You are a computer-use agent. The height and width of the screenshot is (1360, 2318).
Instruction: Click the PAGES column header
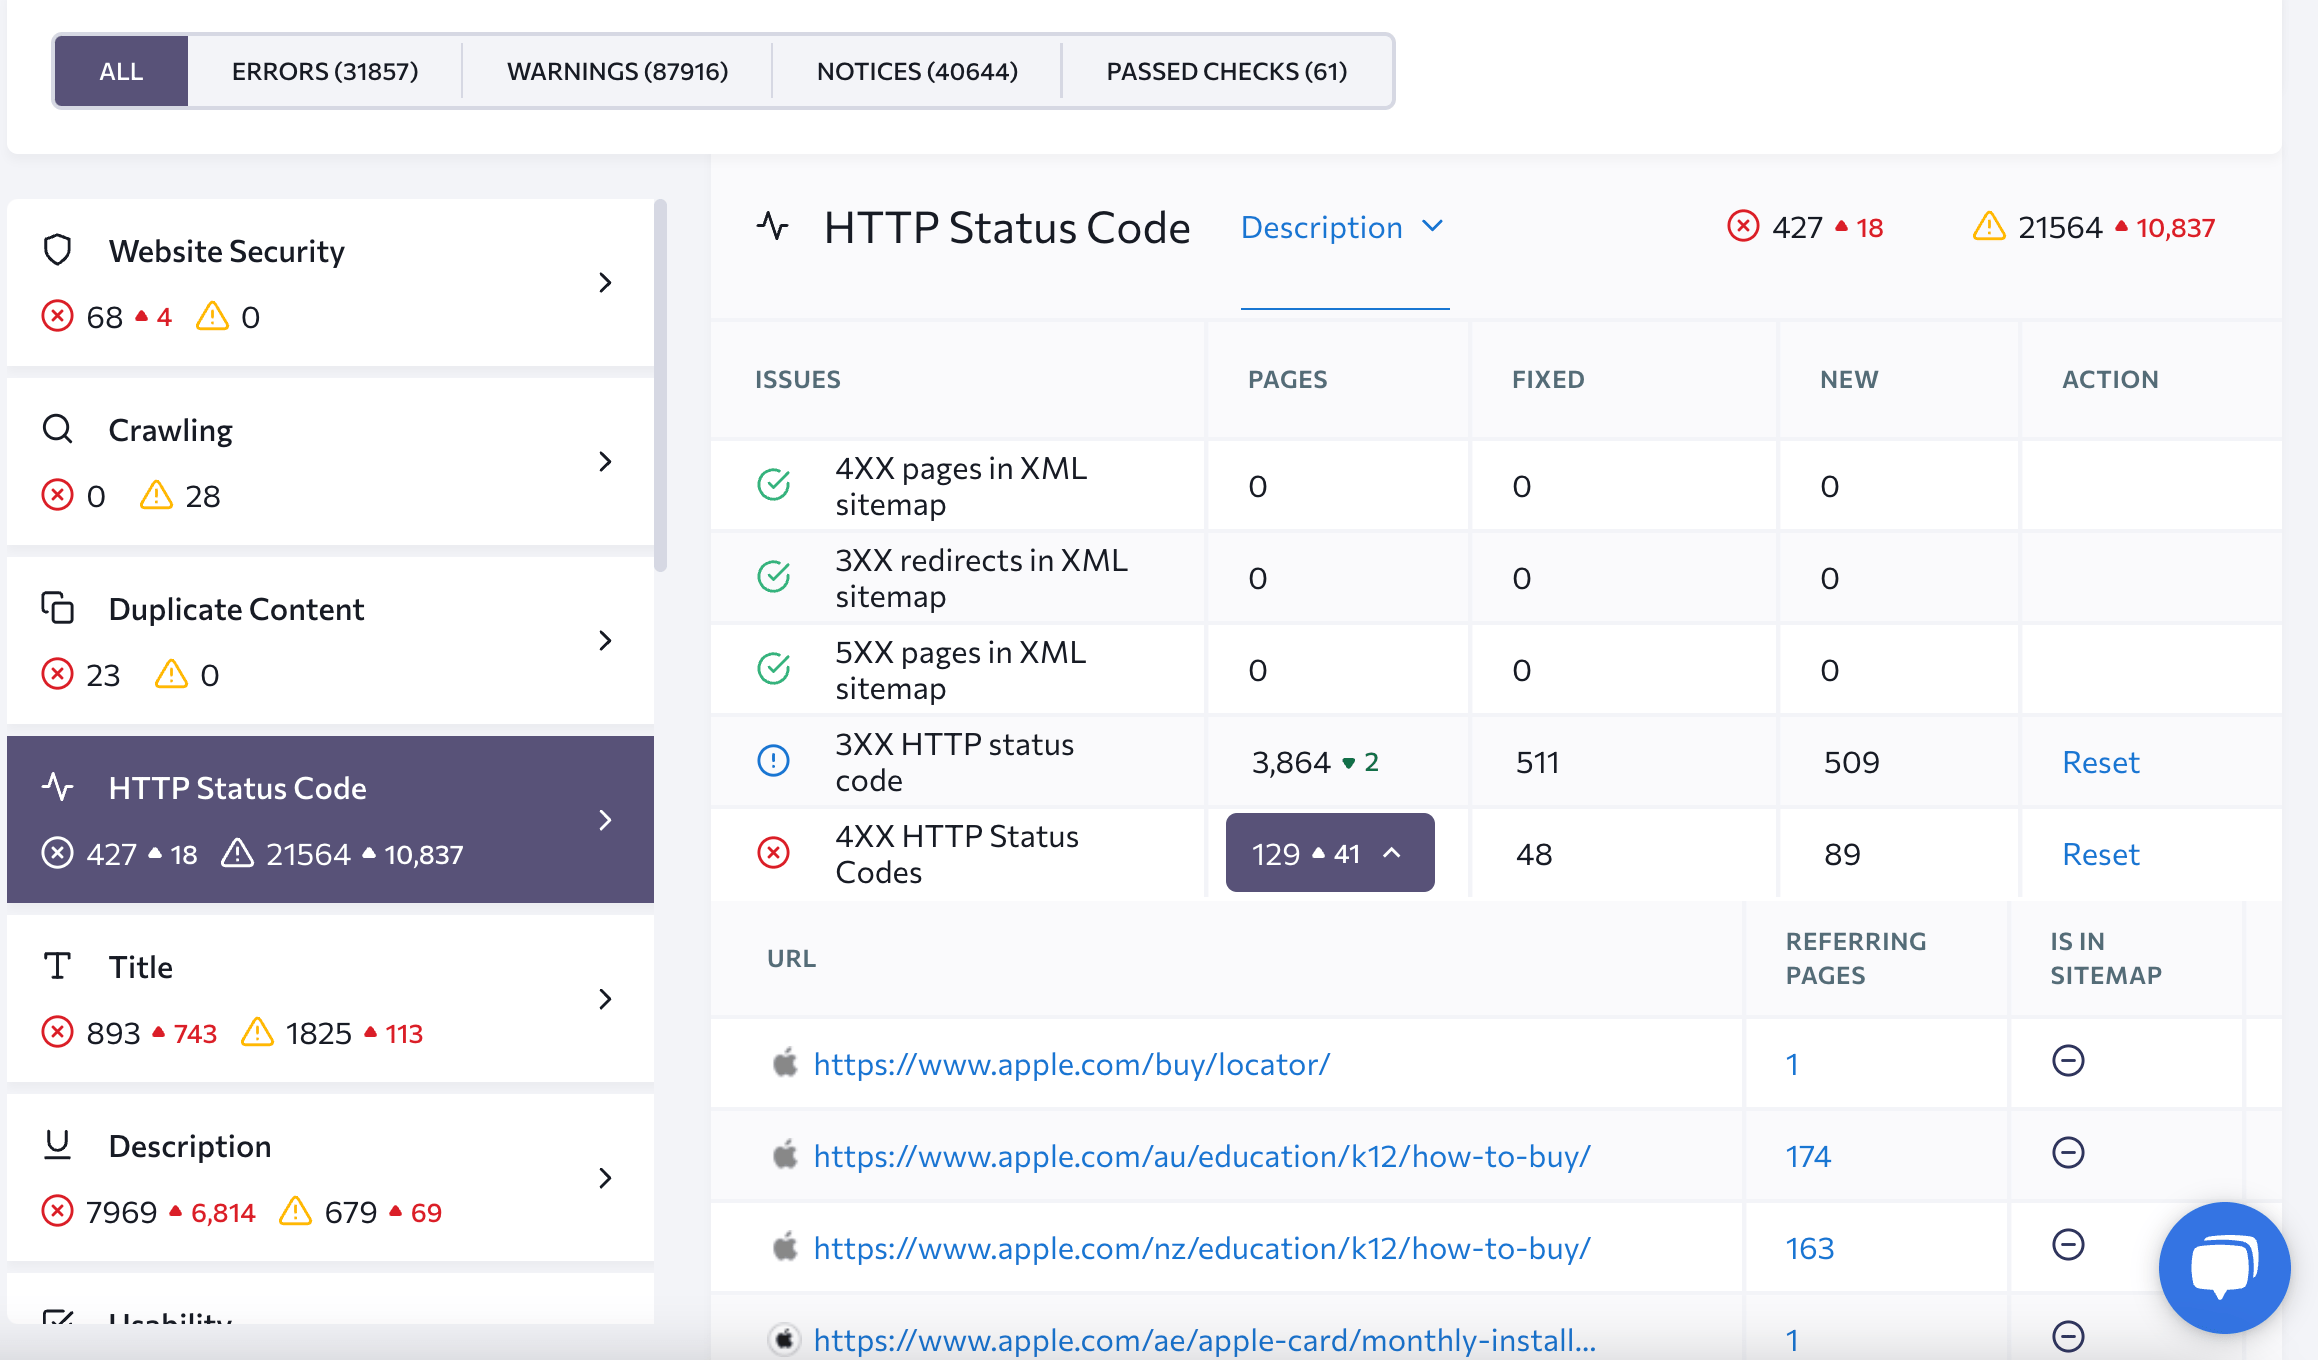(x=1287, y=379)
